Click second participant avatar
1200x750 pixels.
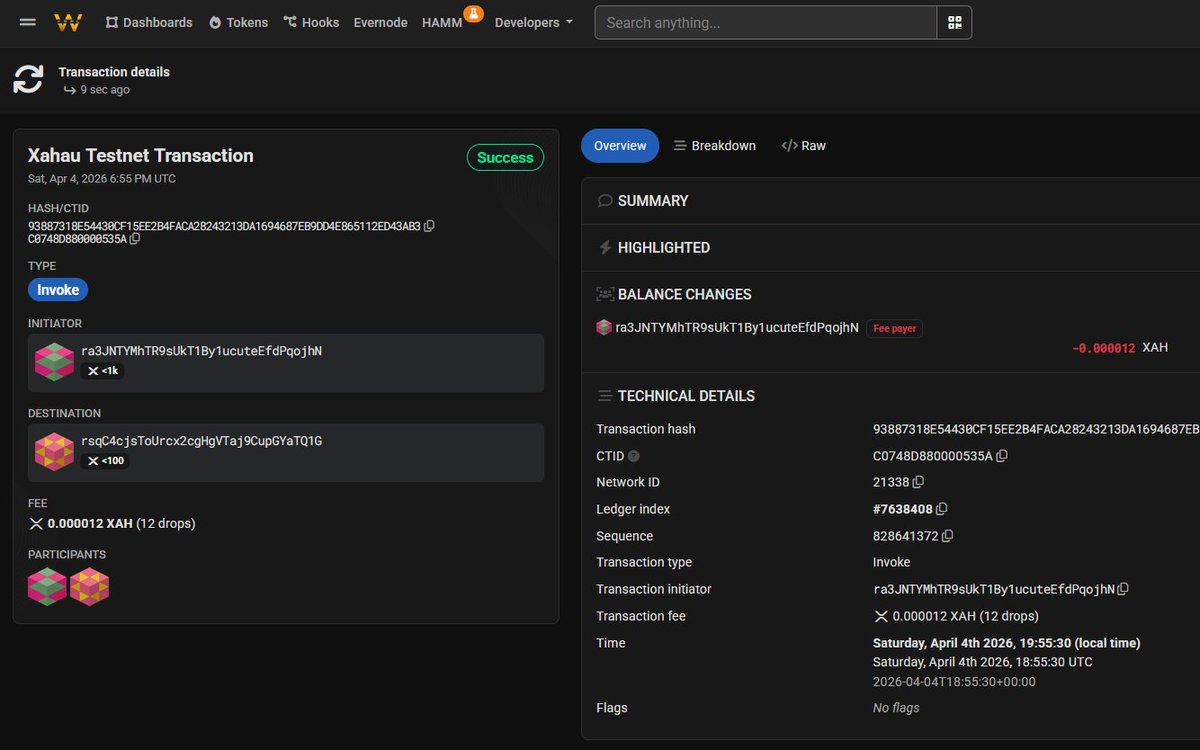(89, 587)
